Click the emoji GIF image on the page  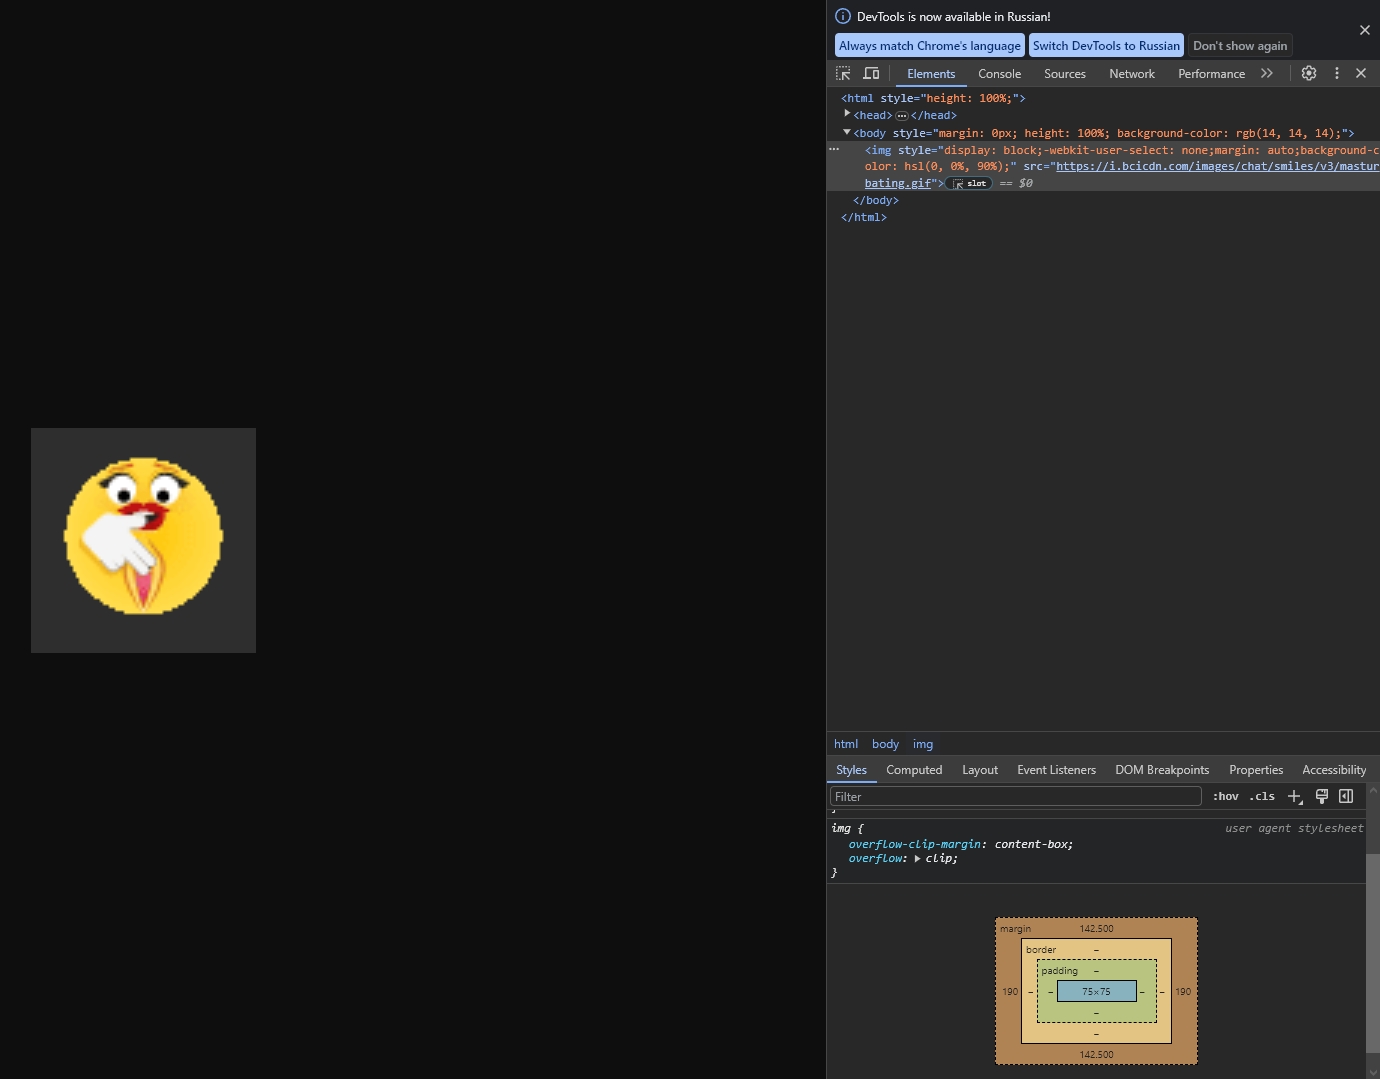coord(143,540)
